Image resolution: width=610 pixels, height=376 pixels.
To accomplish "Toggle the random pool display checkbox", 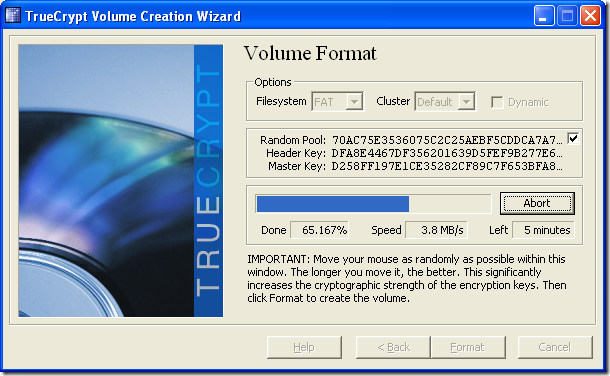I will [573, 138].
